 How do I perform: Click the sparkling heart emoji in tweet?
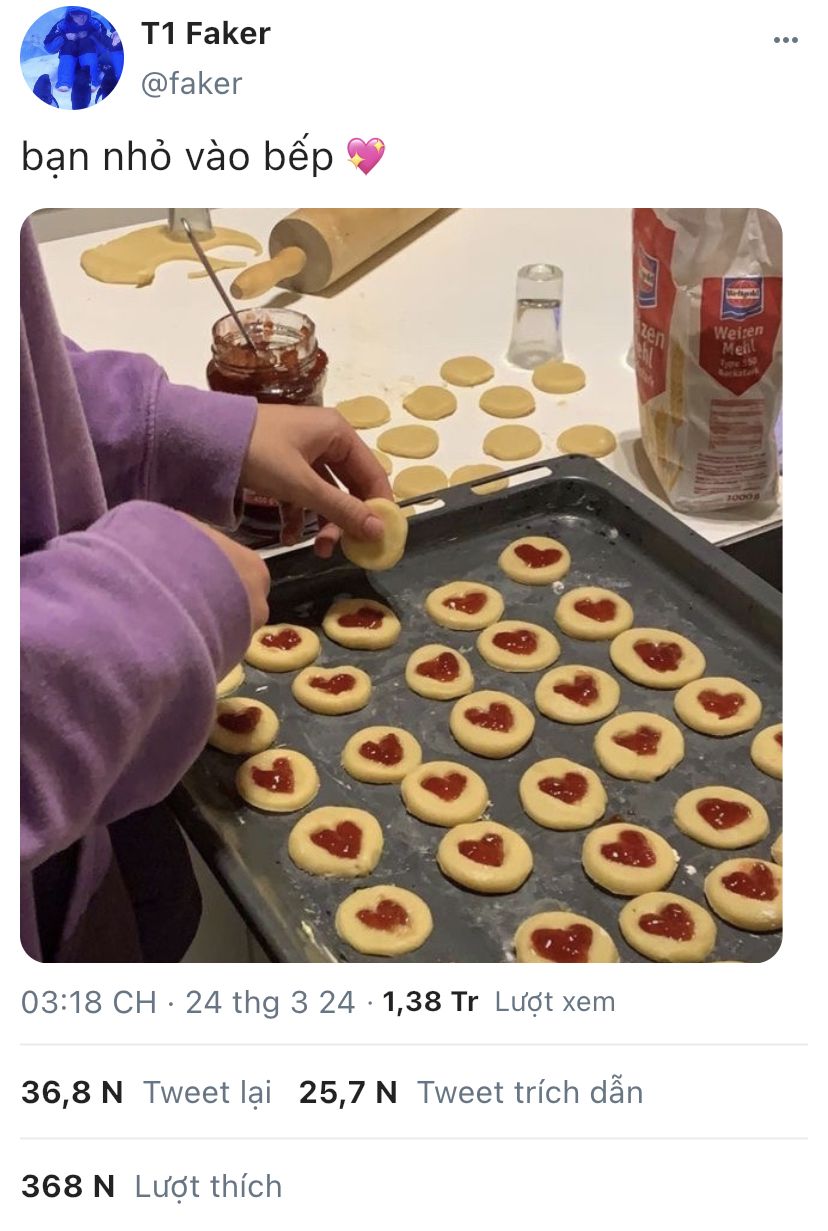365,157
